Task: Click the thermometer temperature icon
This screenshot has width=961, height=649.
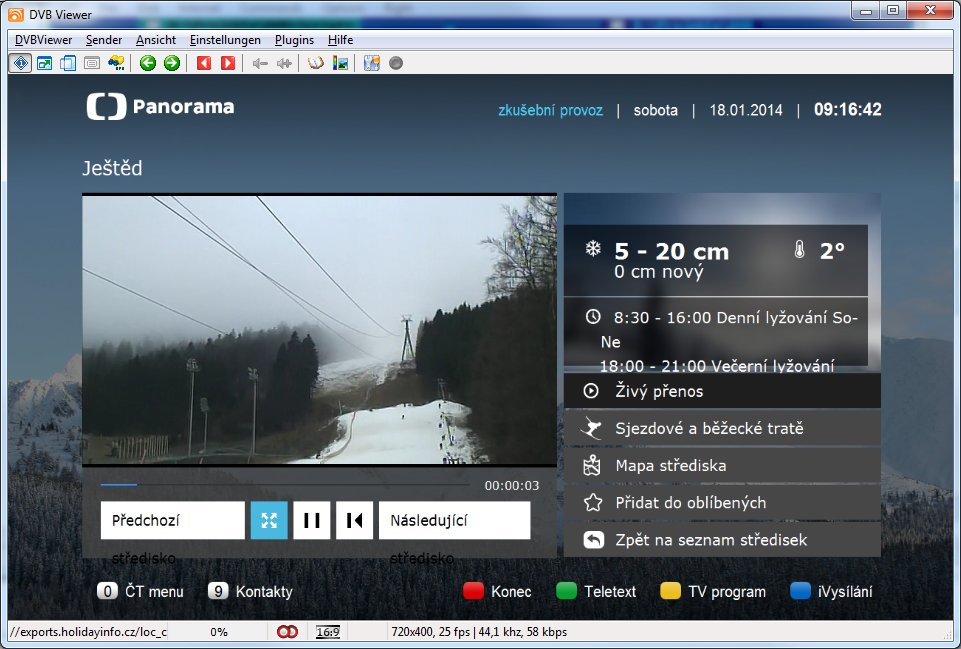Action: pos(799,249)
